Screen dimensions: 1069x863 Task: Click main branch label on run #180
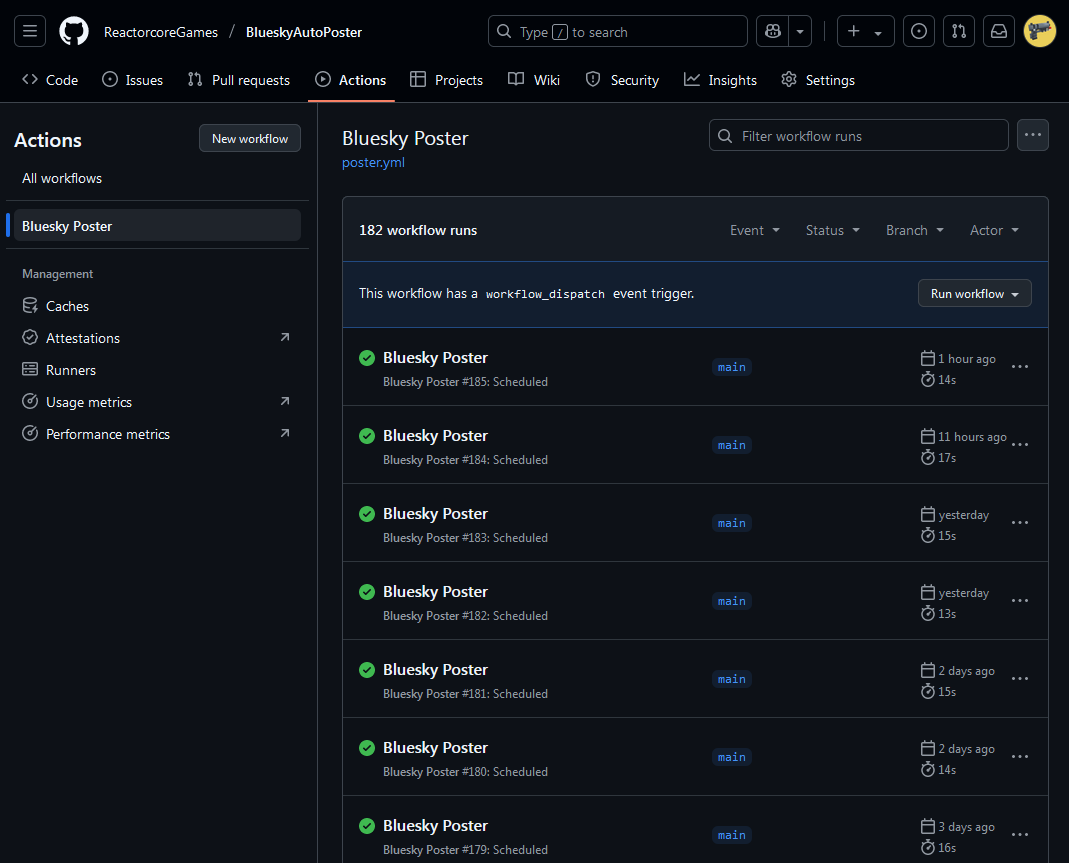[732, 757]
